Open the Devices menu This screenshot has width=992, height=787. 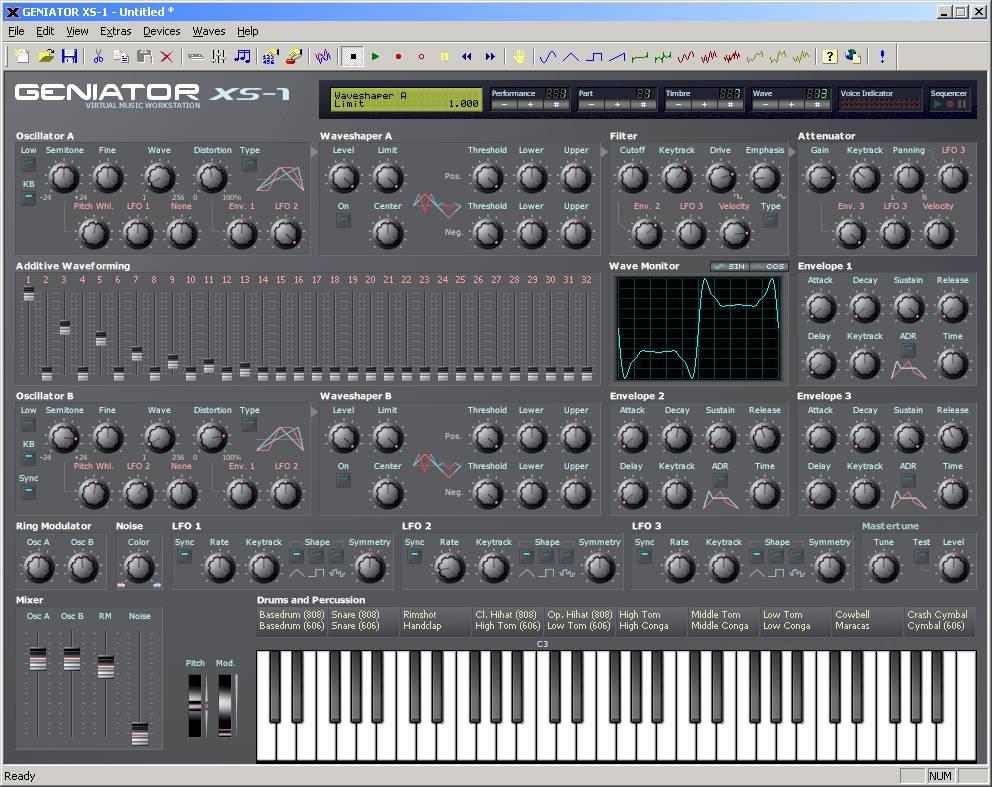click(x=161, y=31)
